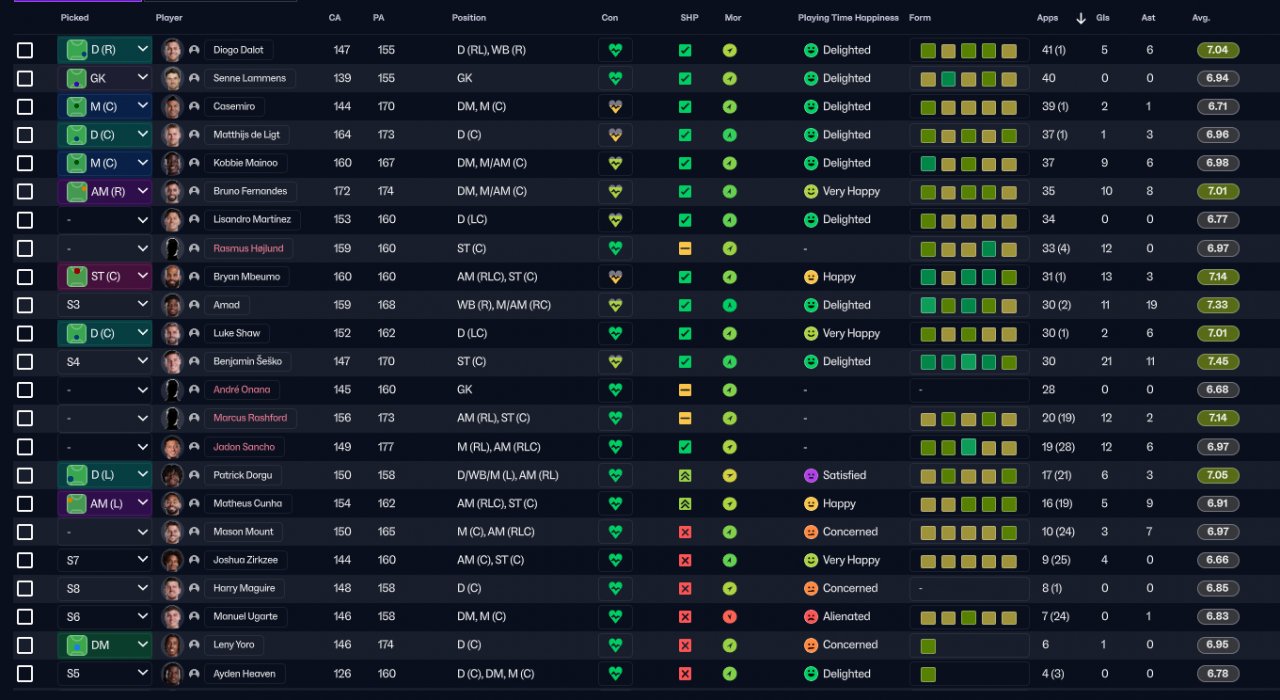
Task: Open Bryan Mbeumo's ST (C) picked dropdown
Action: click(x=105, y=277)
